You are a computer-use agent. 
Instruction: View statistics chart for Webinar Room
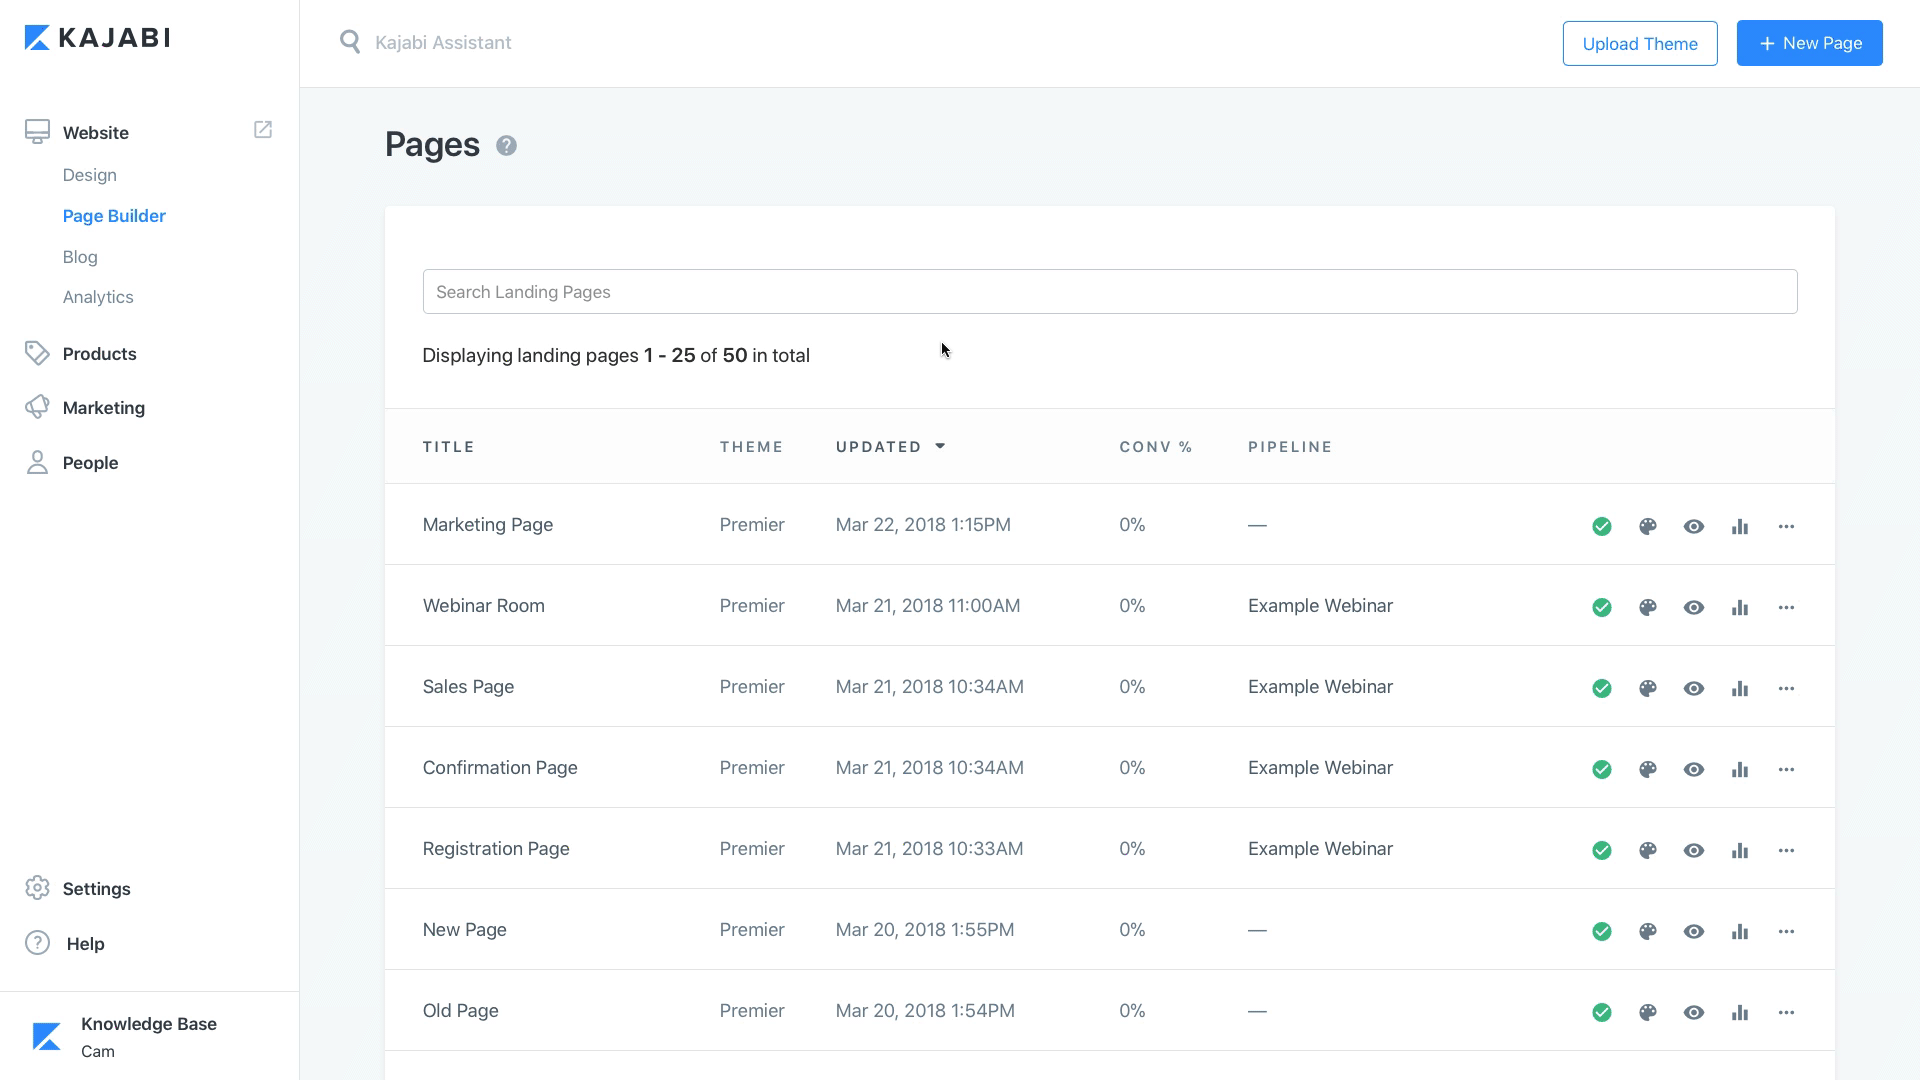[x=1740, y=607]
